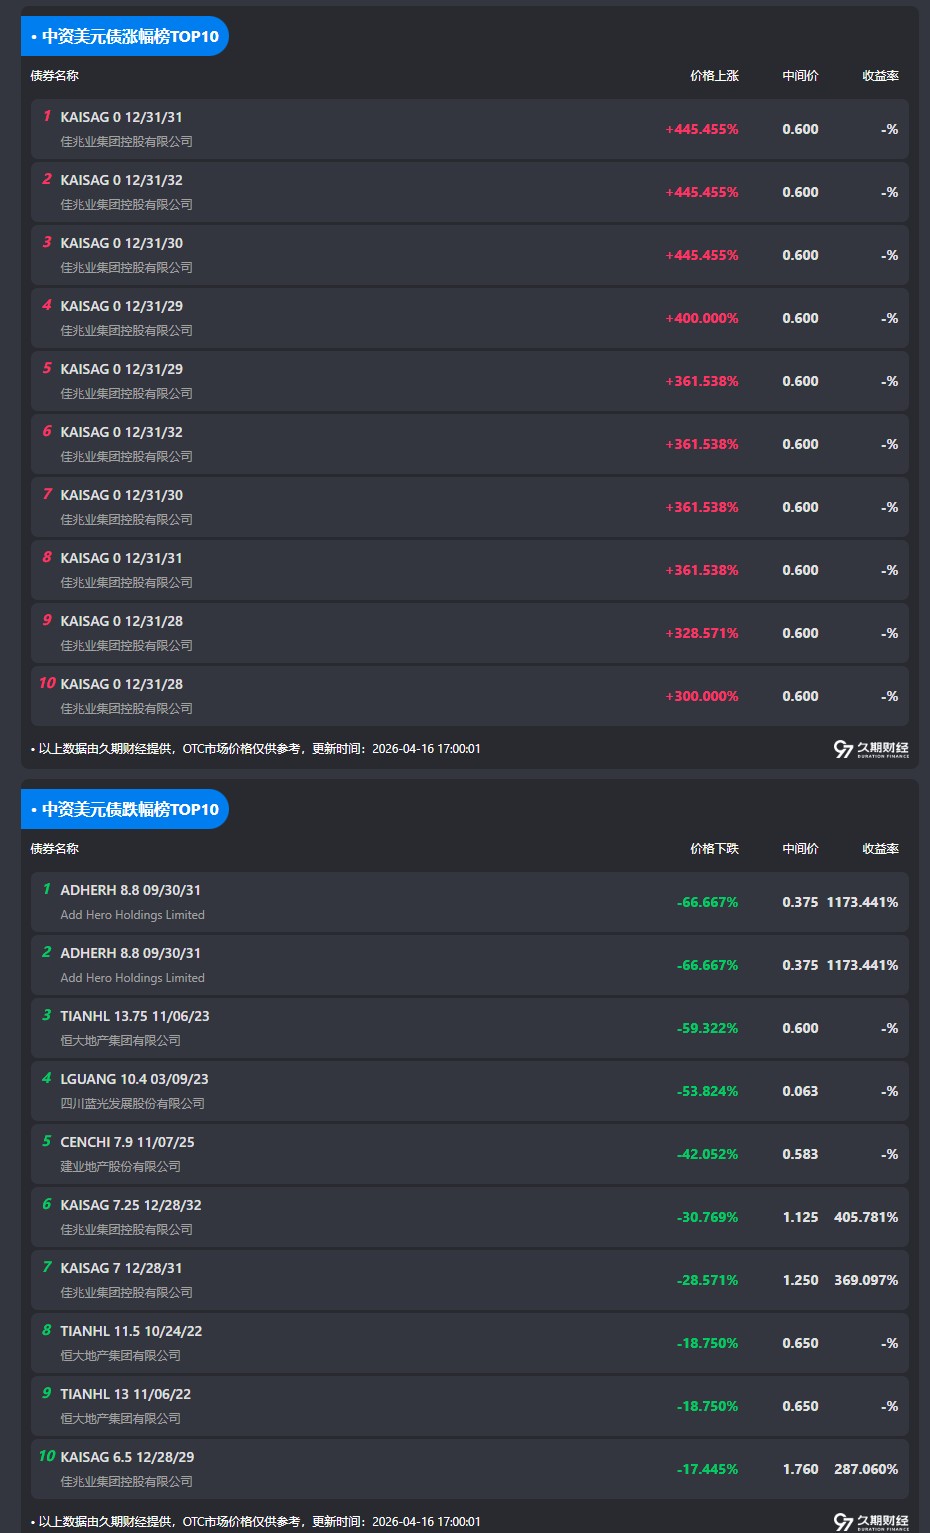The width and height of the screenshot is (930, 1533).
Task: Open TIANHL 13.75 11/06/23 bond row
Action: pyautogui.click(x=135, y=1016)
